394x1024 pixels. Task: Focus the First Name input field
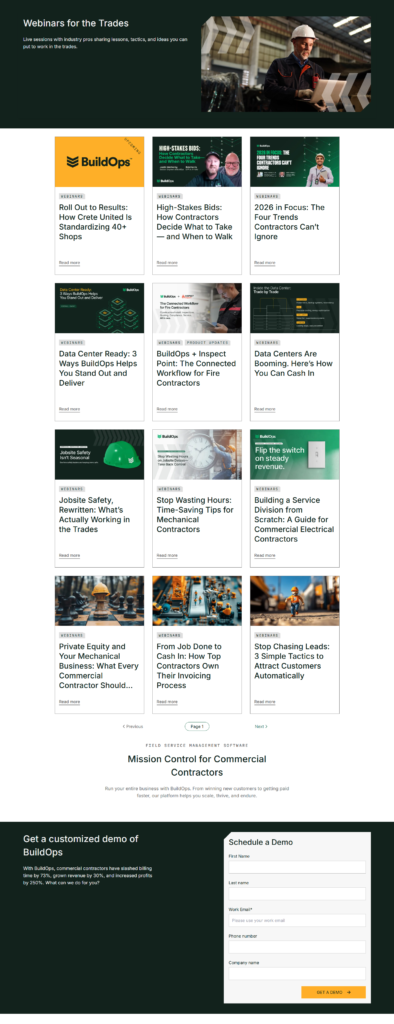tap(297, 867)
